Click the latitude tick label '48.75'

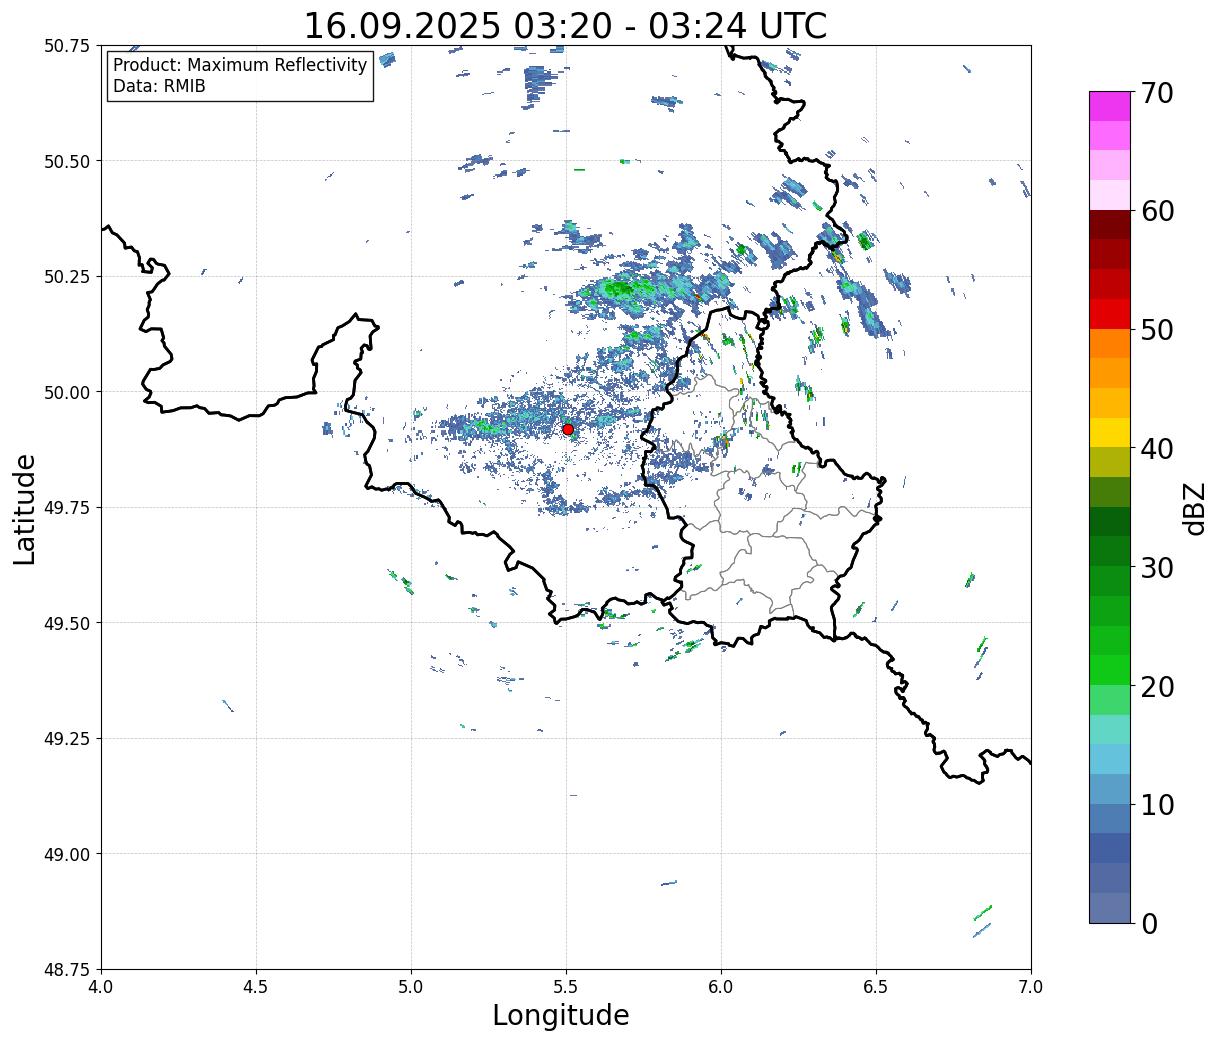pyautogui.click(x=67, y=970)
